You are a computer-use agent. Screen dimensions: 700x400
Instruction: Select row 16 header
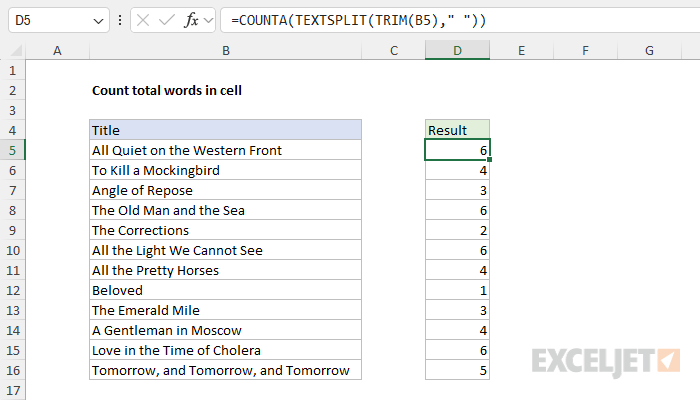(x=12, y=370)
